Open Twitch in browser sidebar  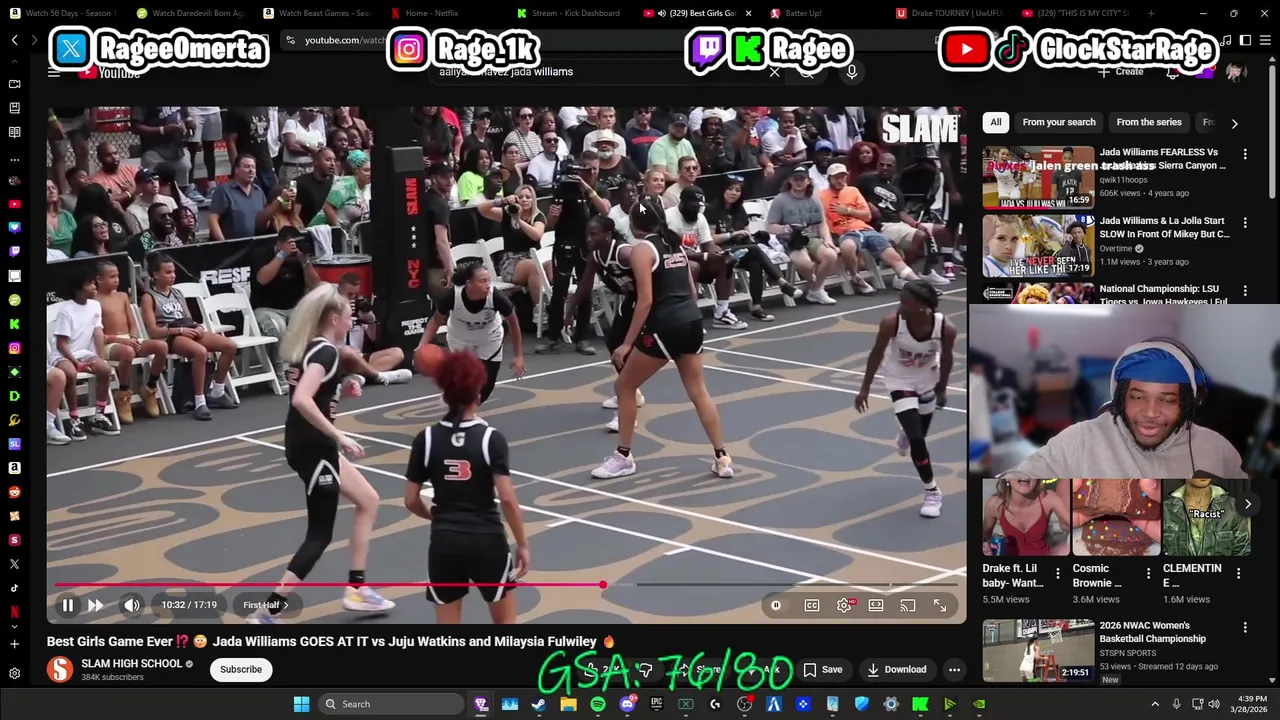tap(14, 252)
